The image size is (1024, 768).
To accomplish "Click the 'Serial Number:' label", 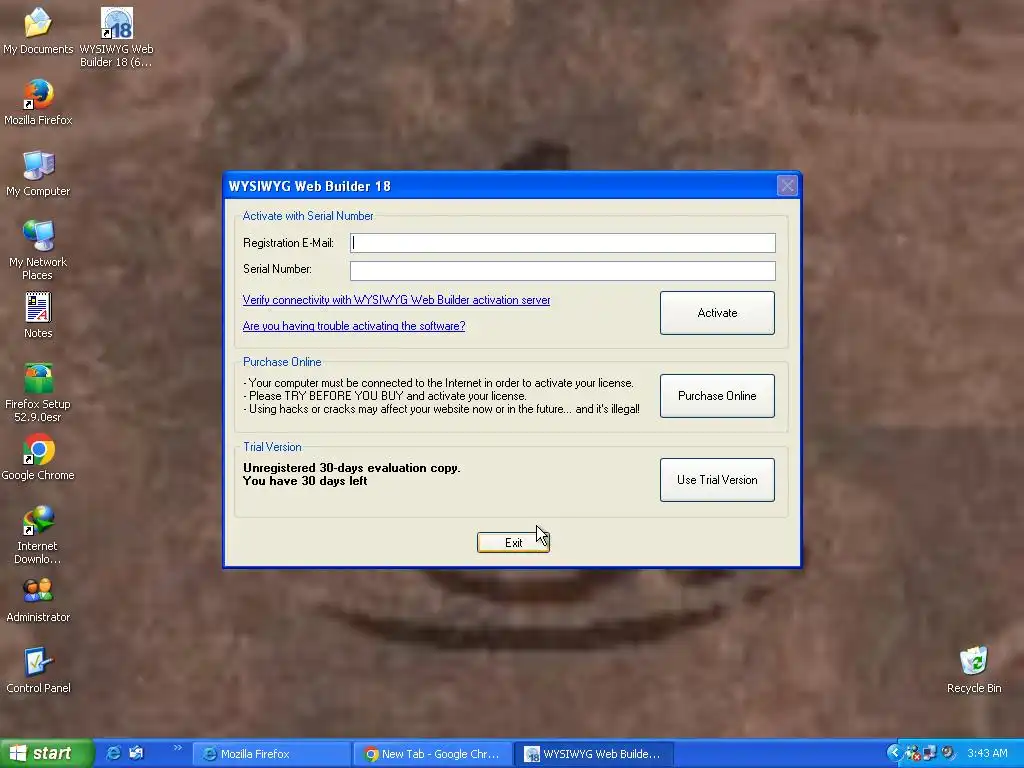I will [277, 269].
